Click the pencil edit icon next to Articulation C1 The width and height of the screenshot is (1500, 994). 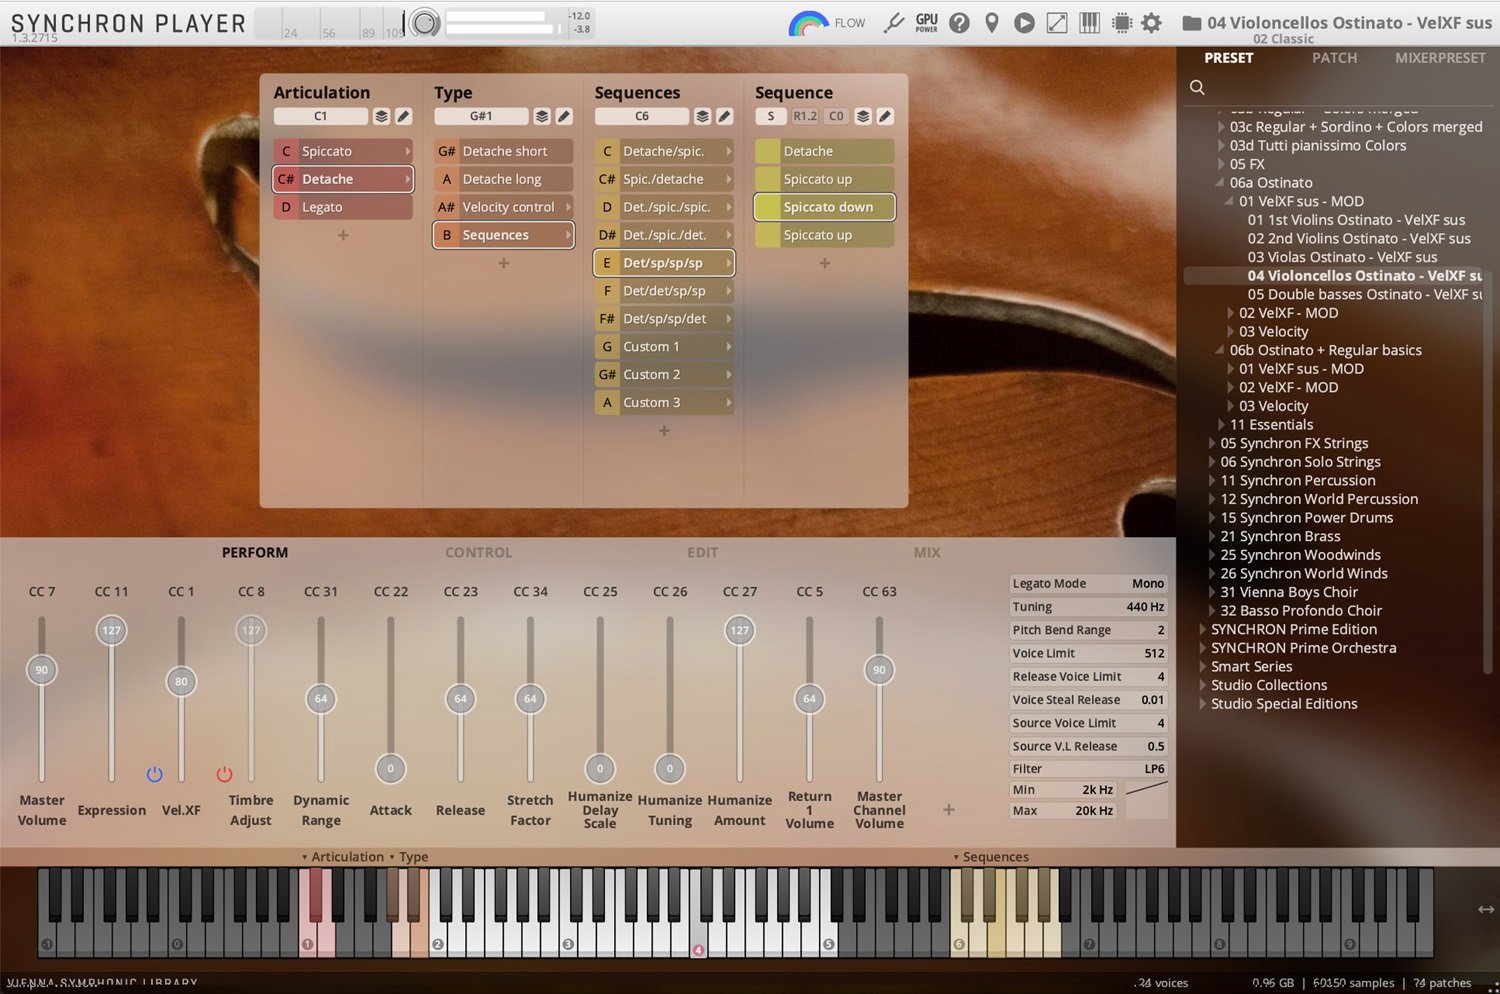point(402,116)
